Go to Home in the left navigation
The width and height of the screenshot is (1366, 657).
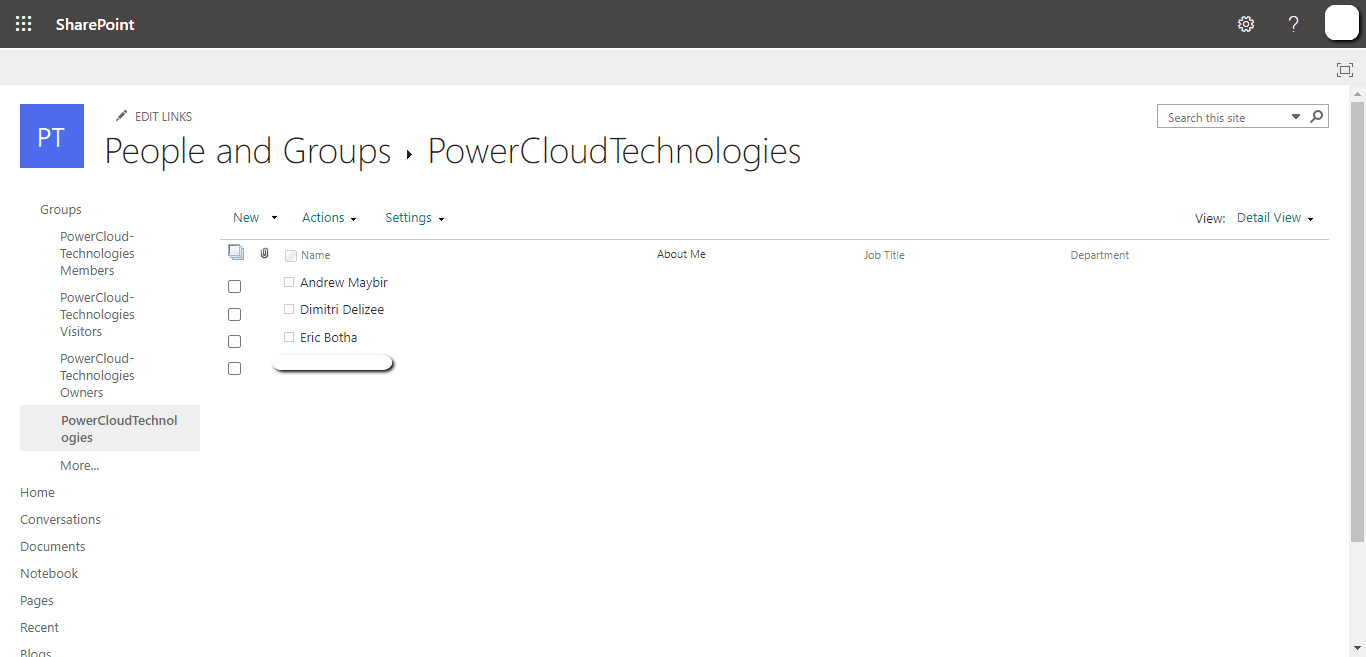(x=37, y=493)
